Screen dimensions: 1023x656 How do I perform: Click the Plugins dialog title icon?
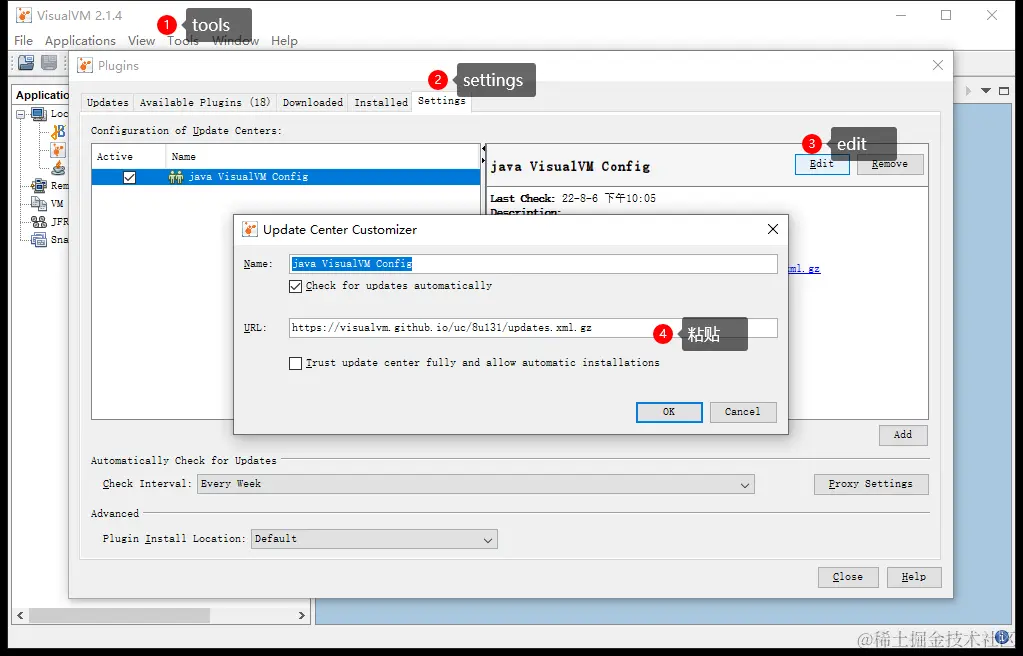tap(85, 65)
